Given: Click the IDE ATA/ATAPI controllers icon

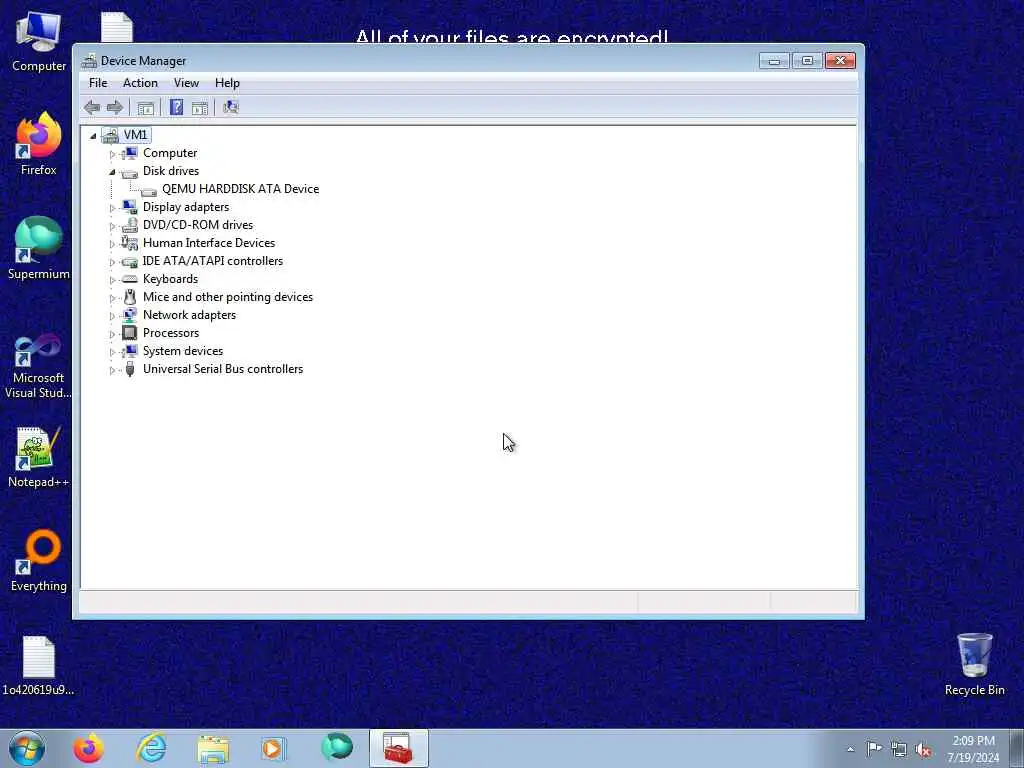Looking at the screenshot, I should pos(130,261).
